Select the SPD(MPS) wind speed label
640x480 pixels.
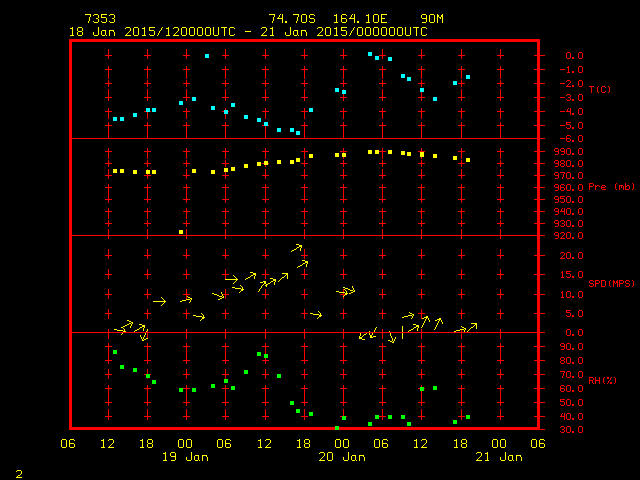[x=611, y=283]
